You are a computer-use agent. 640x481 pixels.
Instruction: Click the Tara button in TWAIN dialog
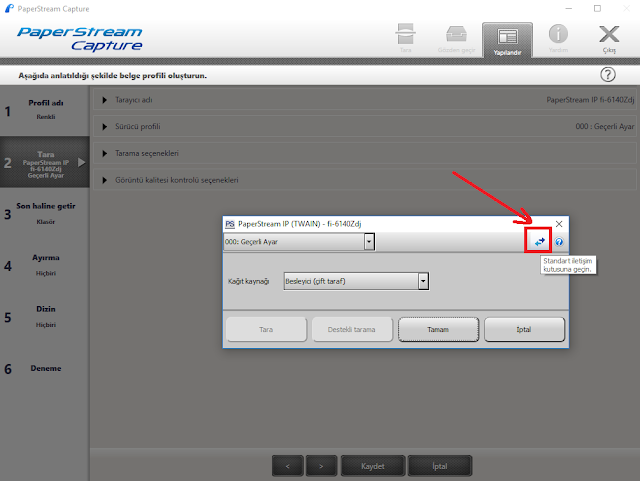point(266,330)
